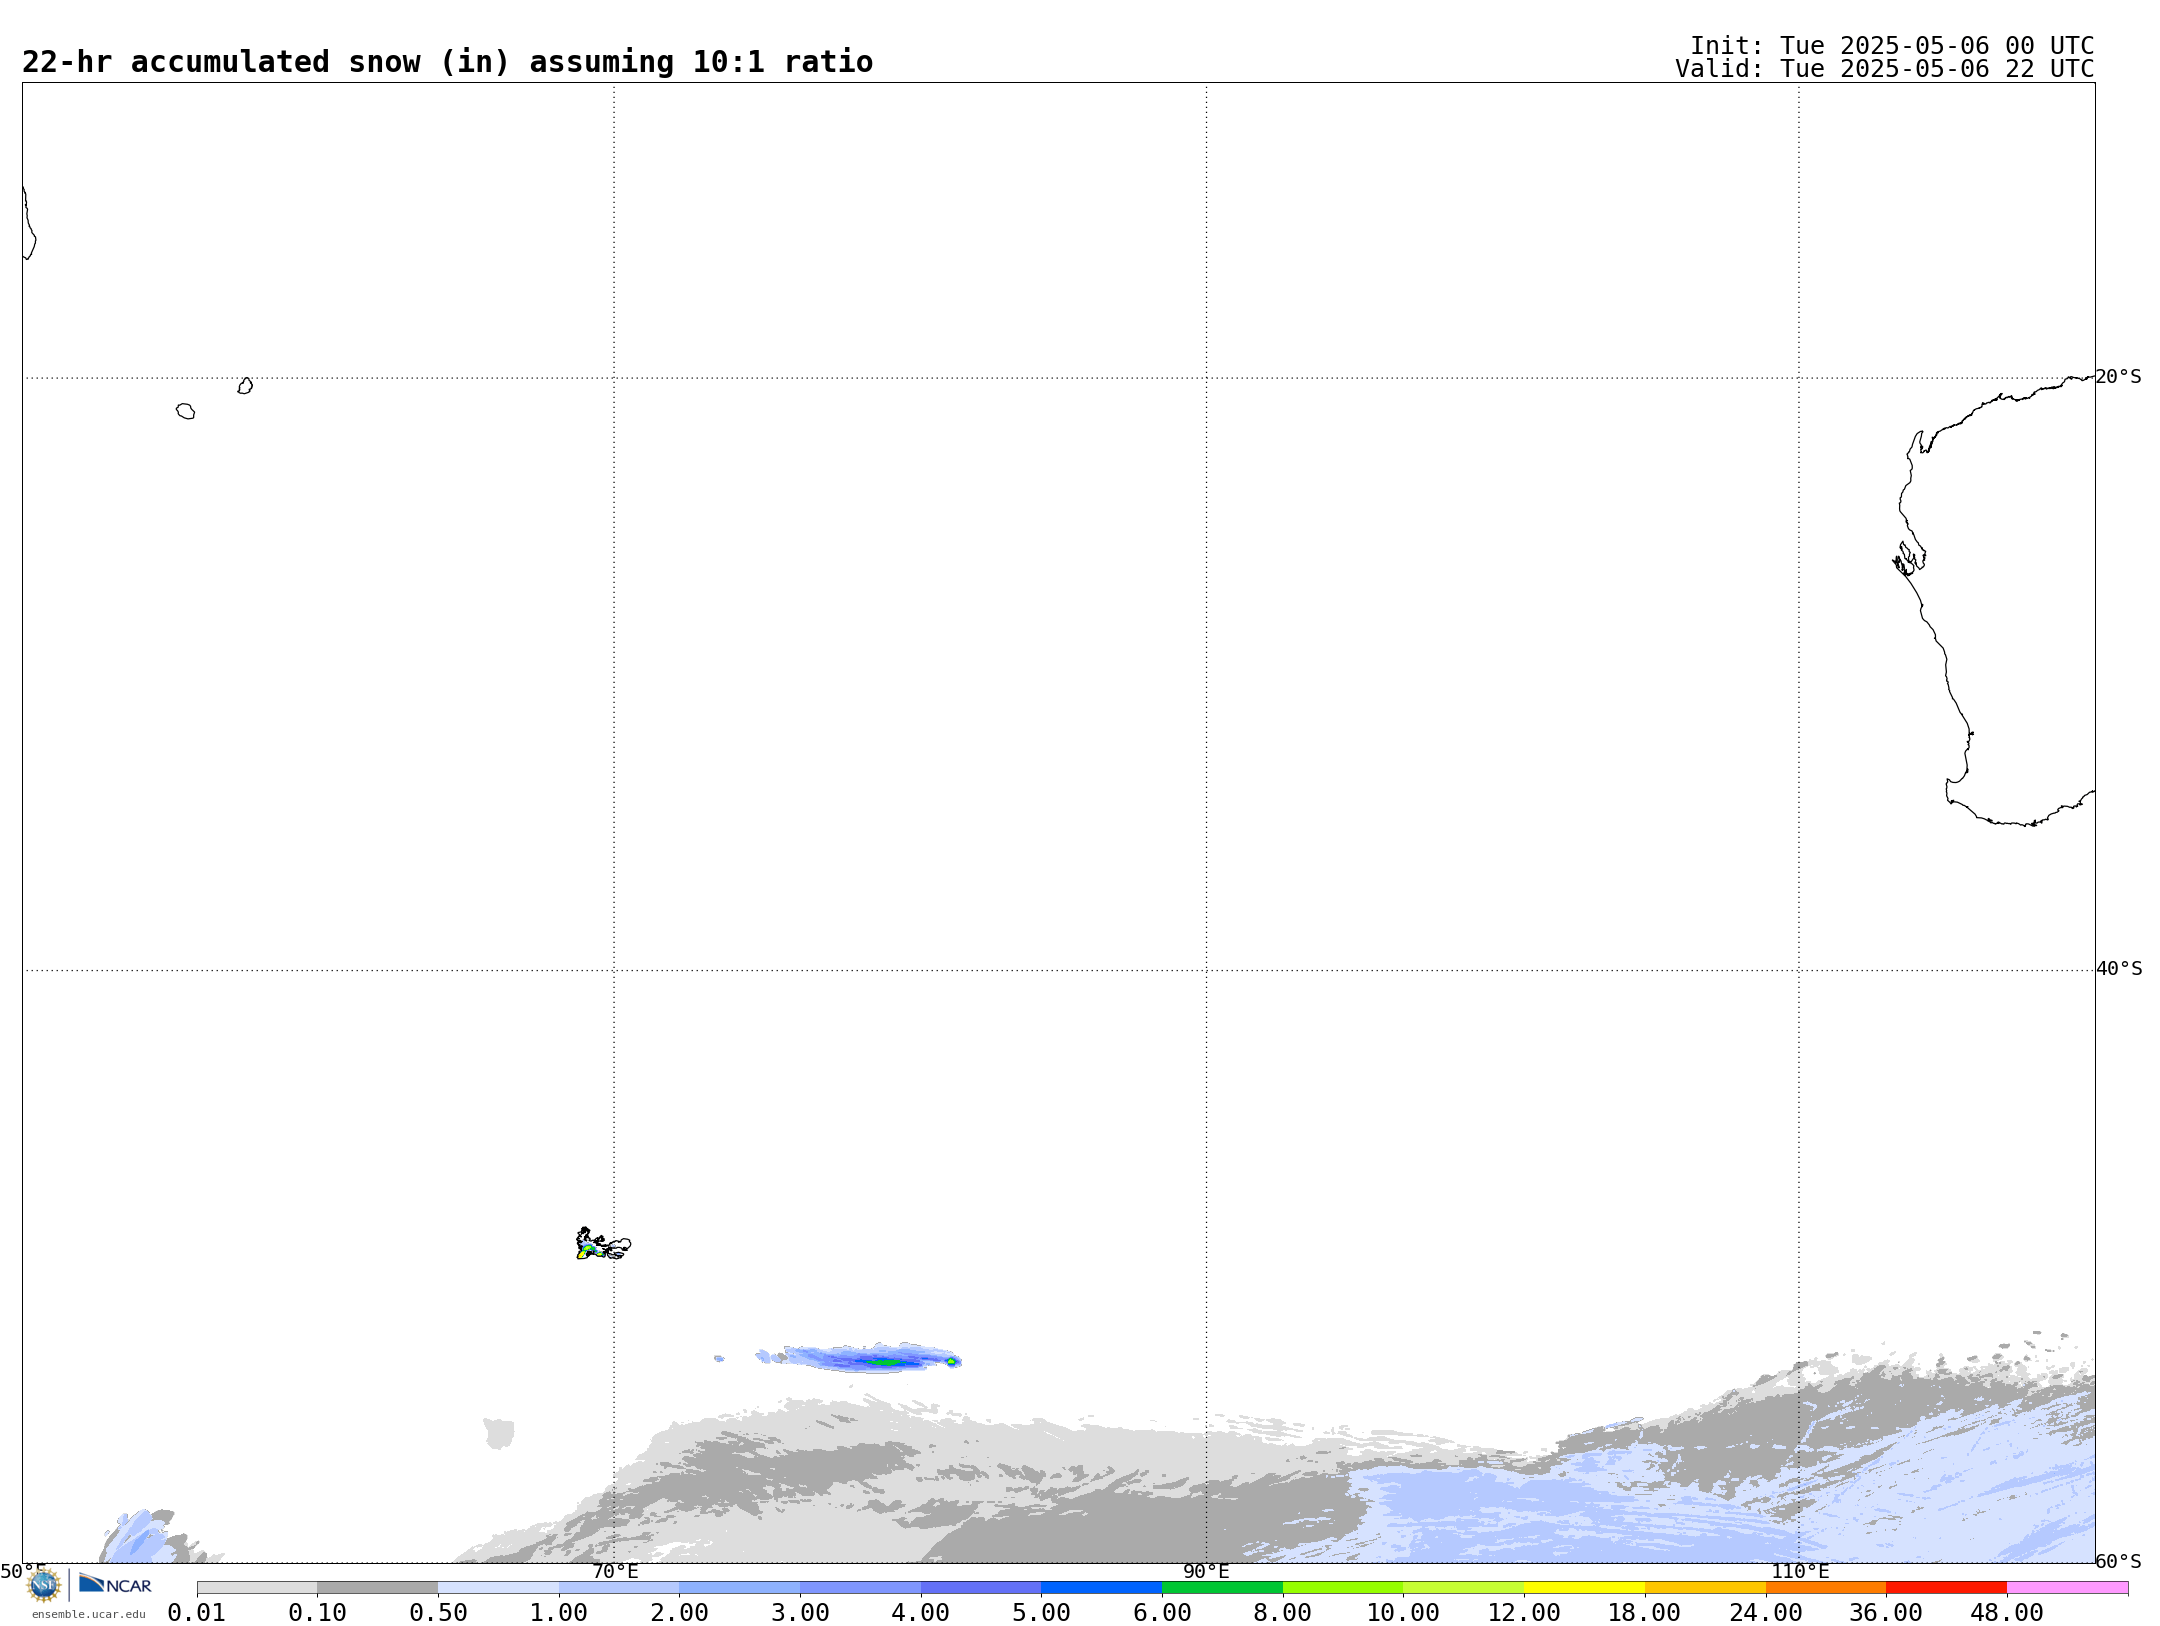Click the 48.00 colorbar value label

(x=2007, y=1613)
